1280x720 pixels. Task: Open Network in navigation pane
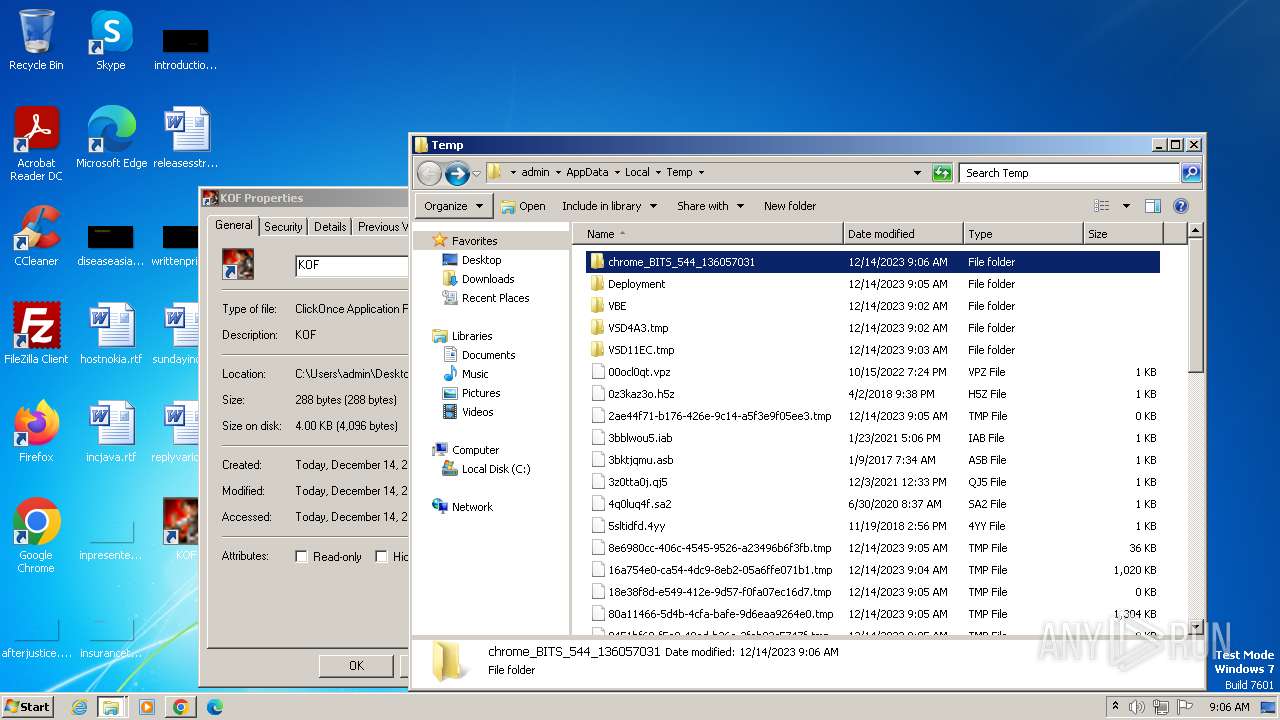pos(472,507)
